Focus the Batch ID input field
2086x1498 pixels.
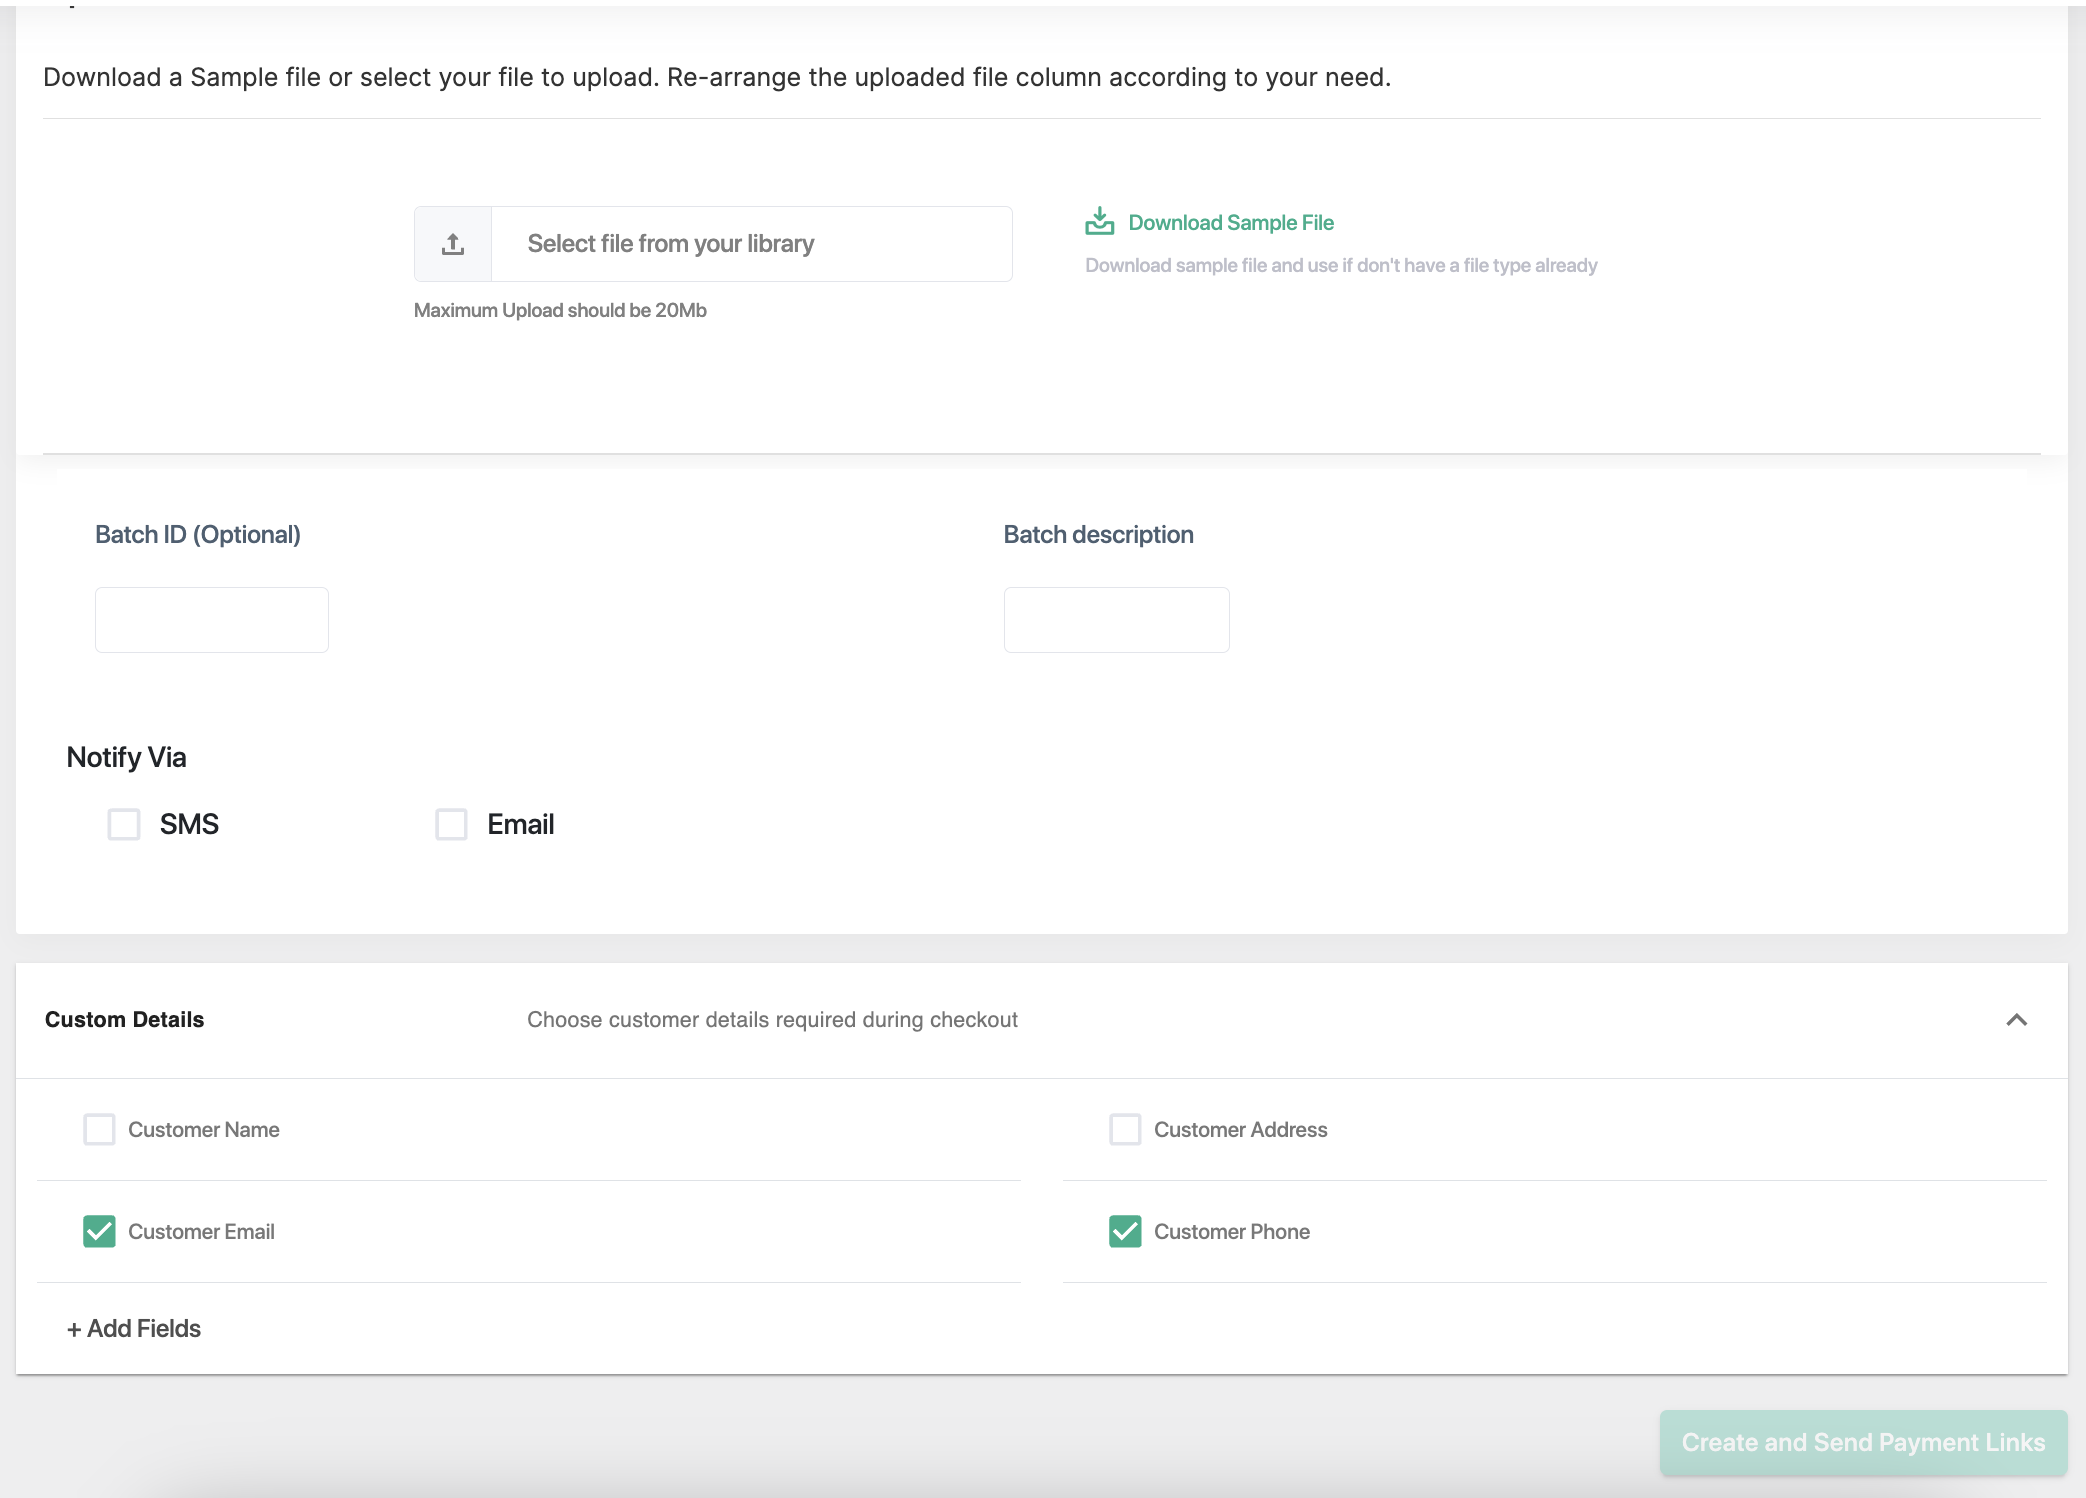point(212,620)
